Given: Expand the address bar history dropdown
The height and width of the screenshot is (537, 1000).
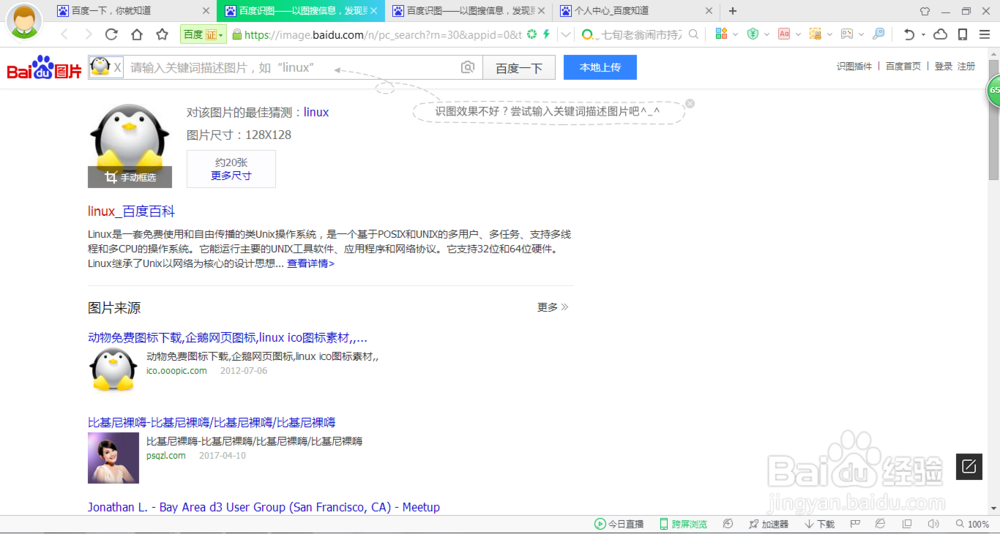Looking at the screenshot, I should click(x=565, y=34).
